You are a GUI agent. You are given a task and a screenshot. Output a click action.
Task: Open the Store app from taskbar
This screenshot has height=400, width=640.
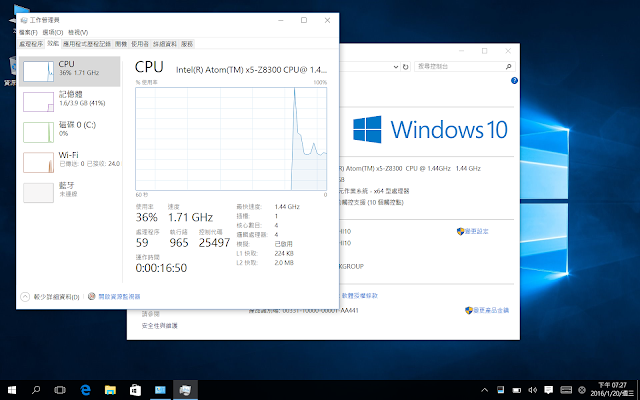[135, 390]
